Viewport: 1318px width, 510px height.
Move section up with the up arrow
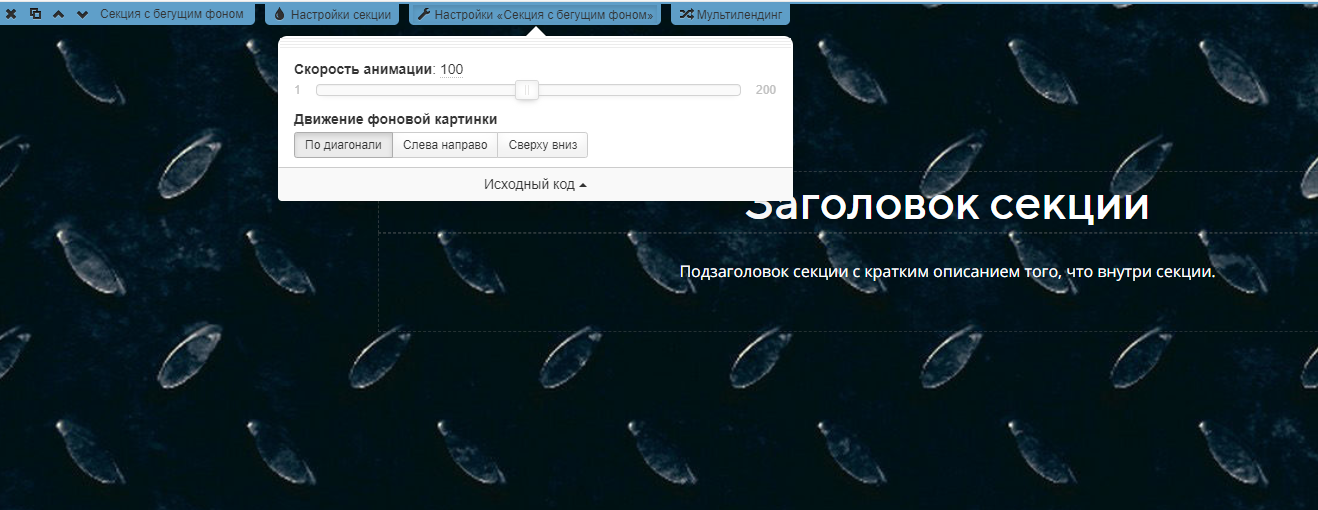tap(59, 15)
